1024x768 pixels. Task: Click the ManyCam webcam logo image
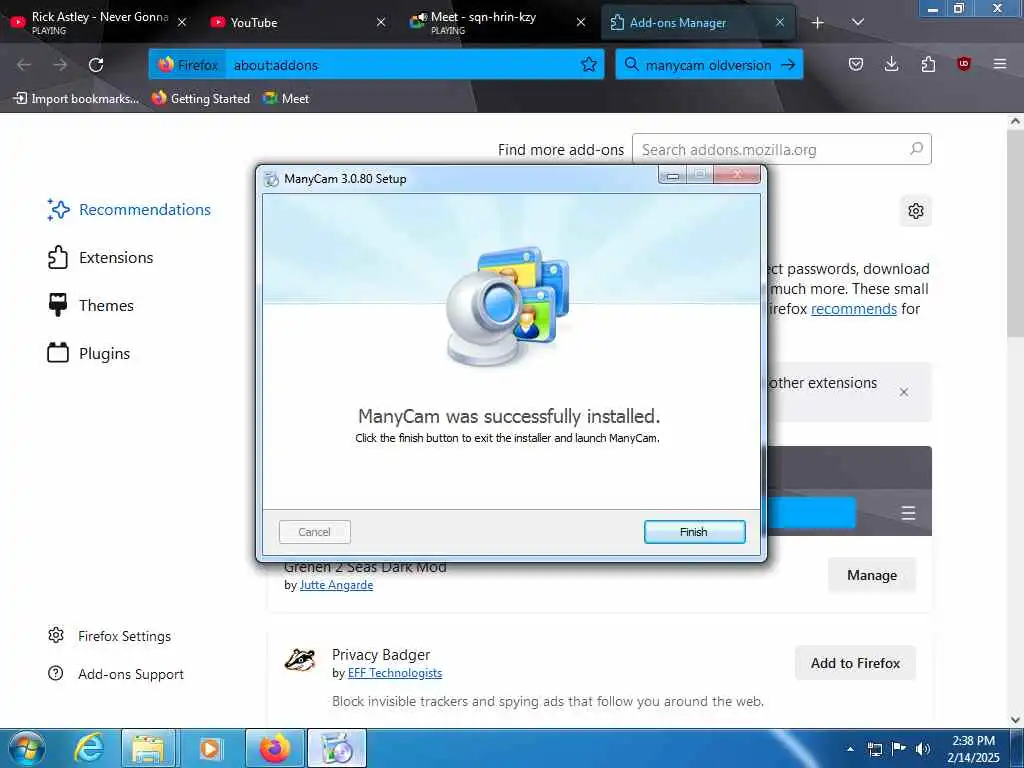[509, 306]
